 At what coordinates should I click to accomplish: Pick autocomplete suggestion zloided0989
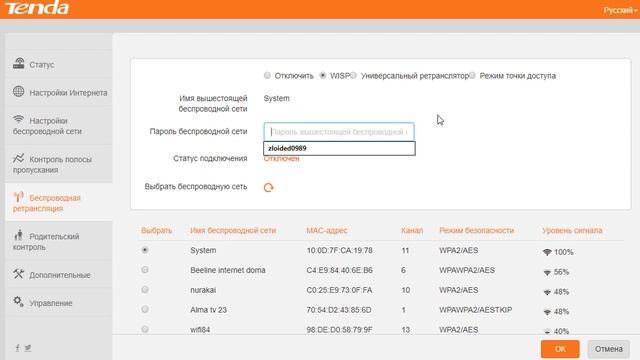point(339,148)
